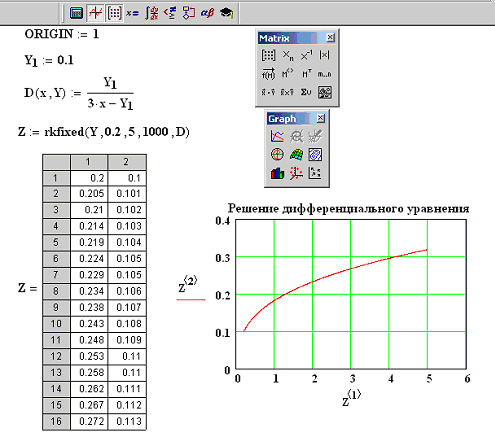Image resolution: width=495 pixels, height=436 pixels.
Task: Click the Matrix Column M<> icon
Action: (288, 74)
